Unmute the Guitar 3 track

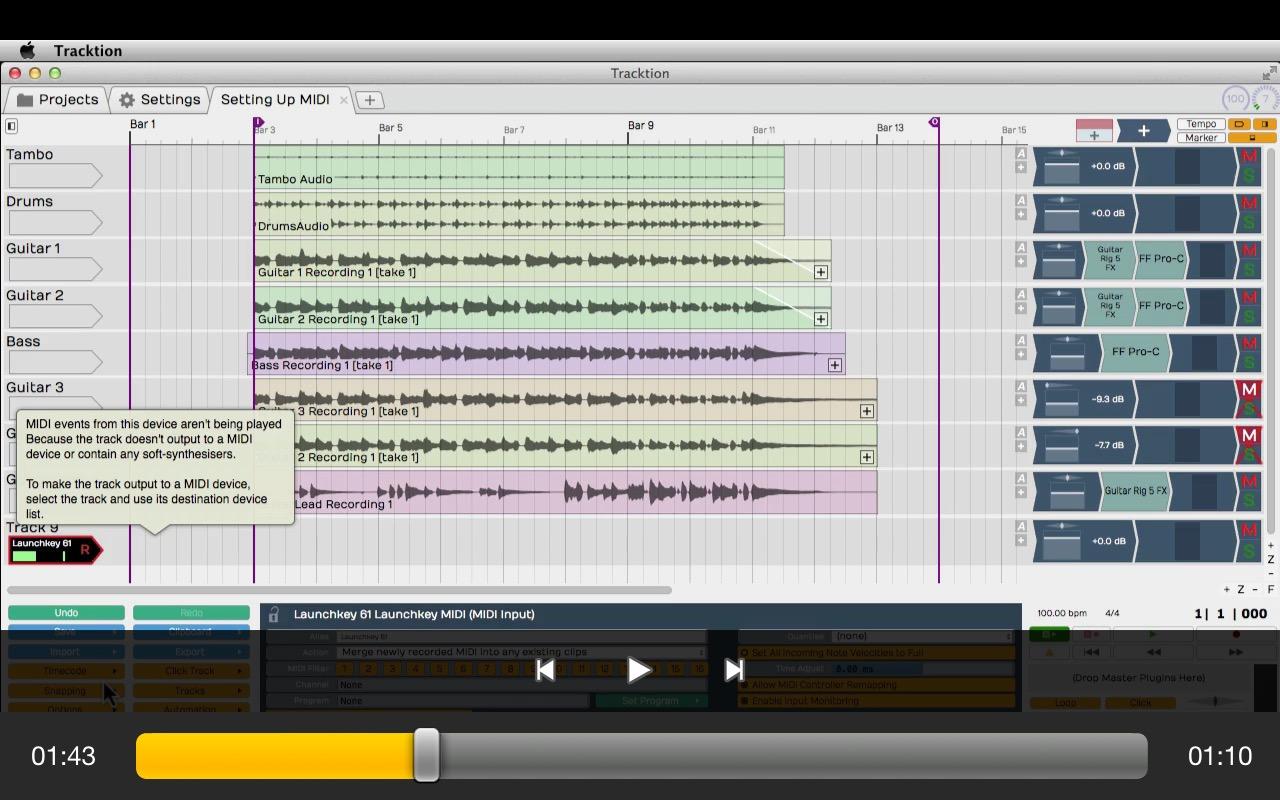click(x=1248, y=390)
